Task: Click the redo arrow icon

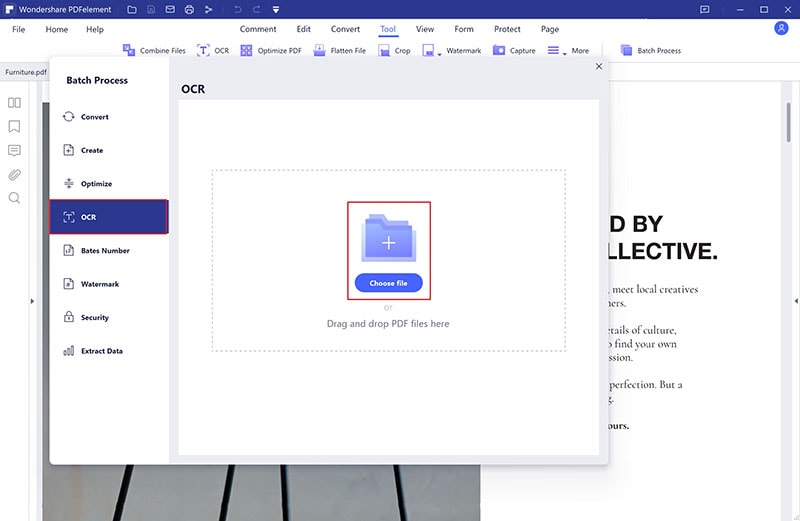Action: [x=256, y=9]
